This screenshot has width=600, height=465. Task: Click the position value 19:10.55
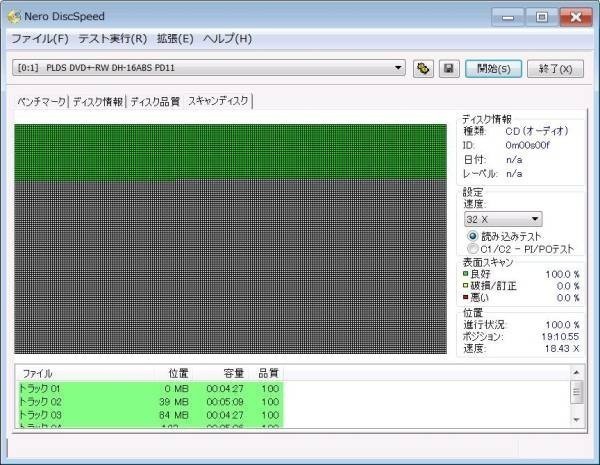coord(560,337)
